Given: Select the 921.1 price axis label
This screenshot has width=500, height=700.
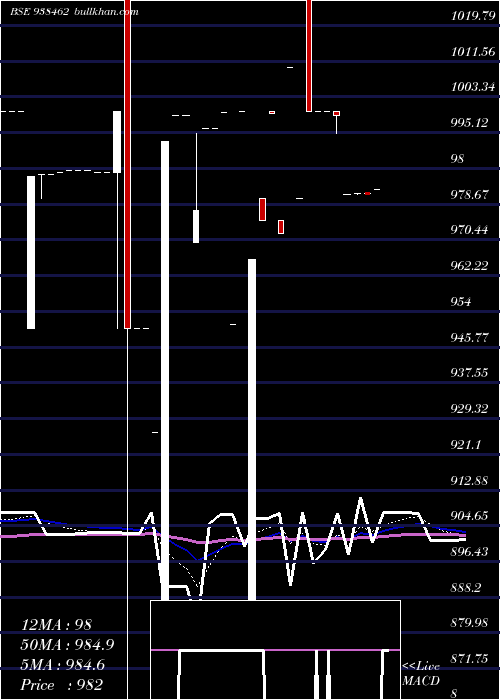Looking at the screenshot, I should (x=466, y=445).
